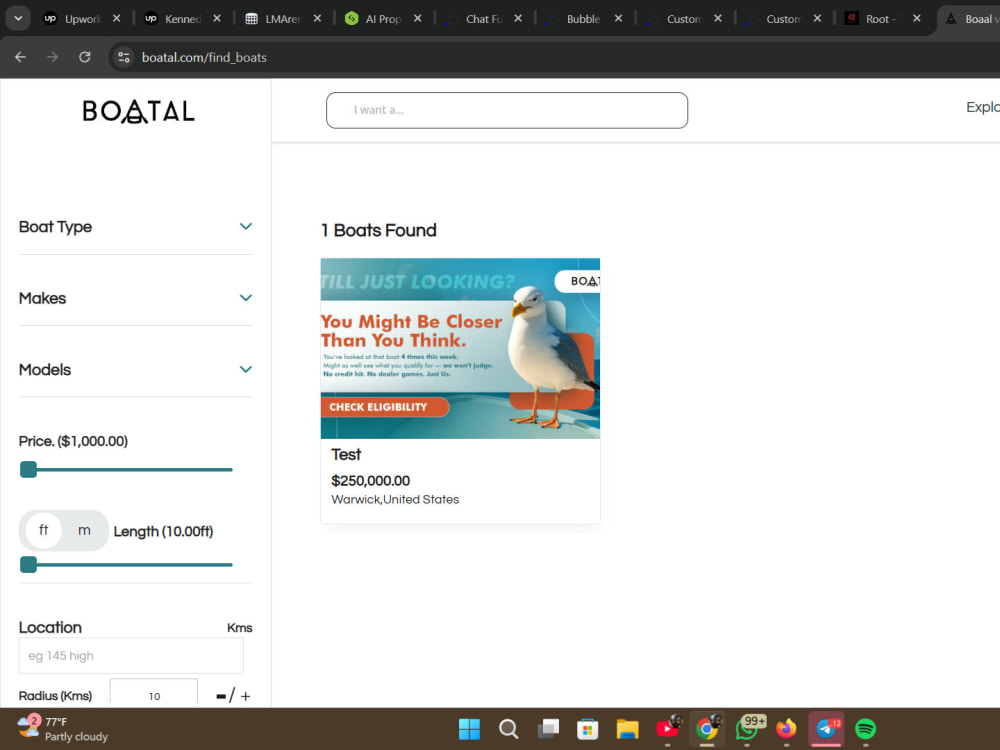
Task: Click the Warwick,United States location text
Action: pyautogui.click(x=395, y=499)
